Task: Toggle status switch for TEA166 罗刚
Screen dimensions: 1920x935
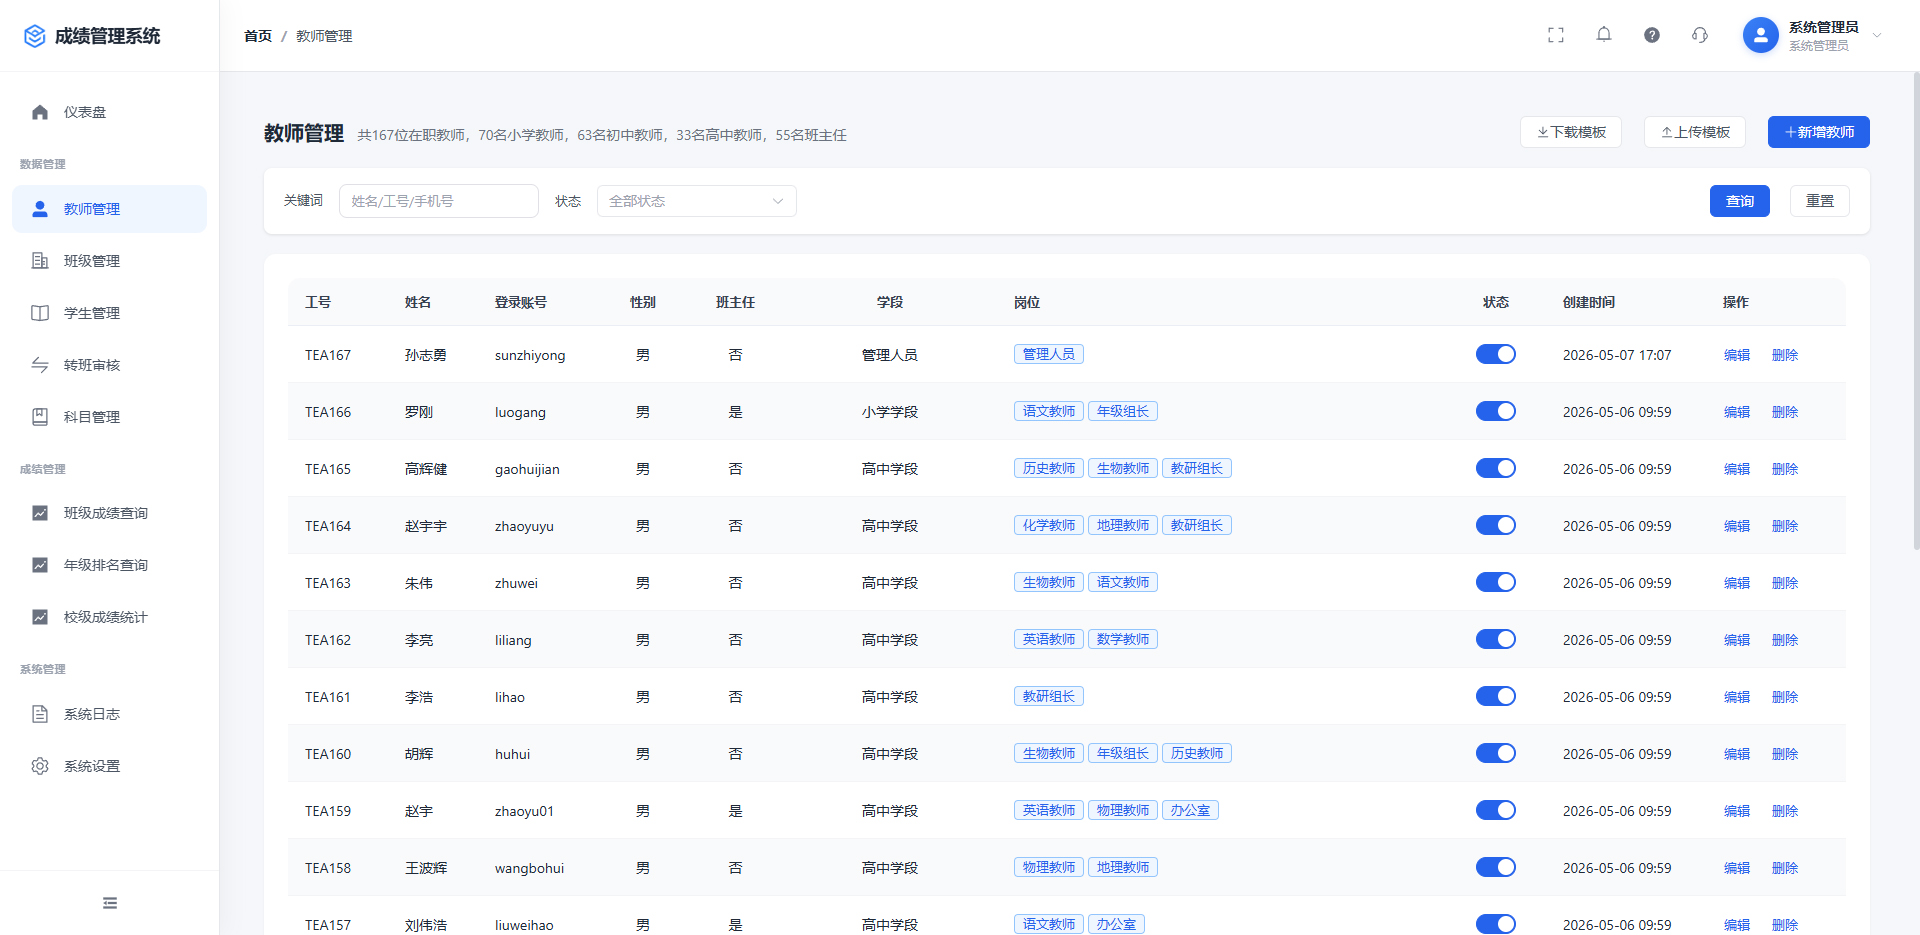Action: coord(1496,411)
